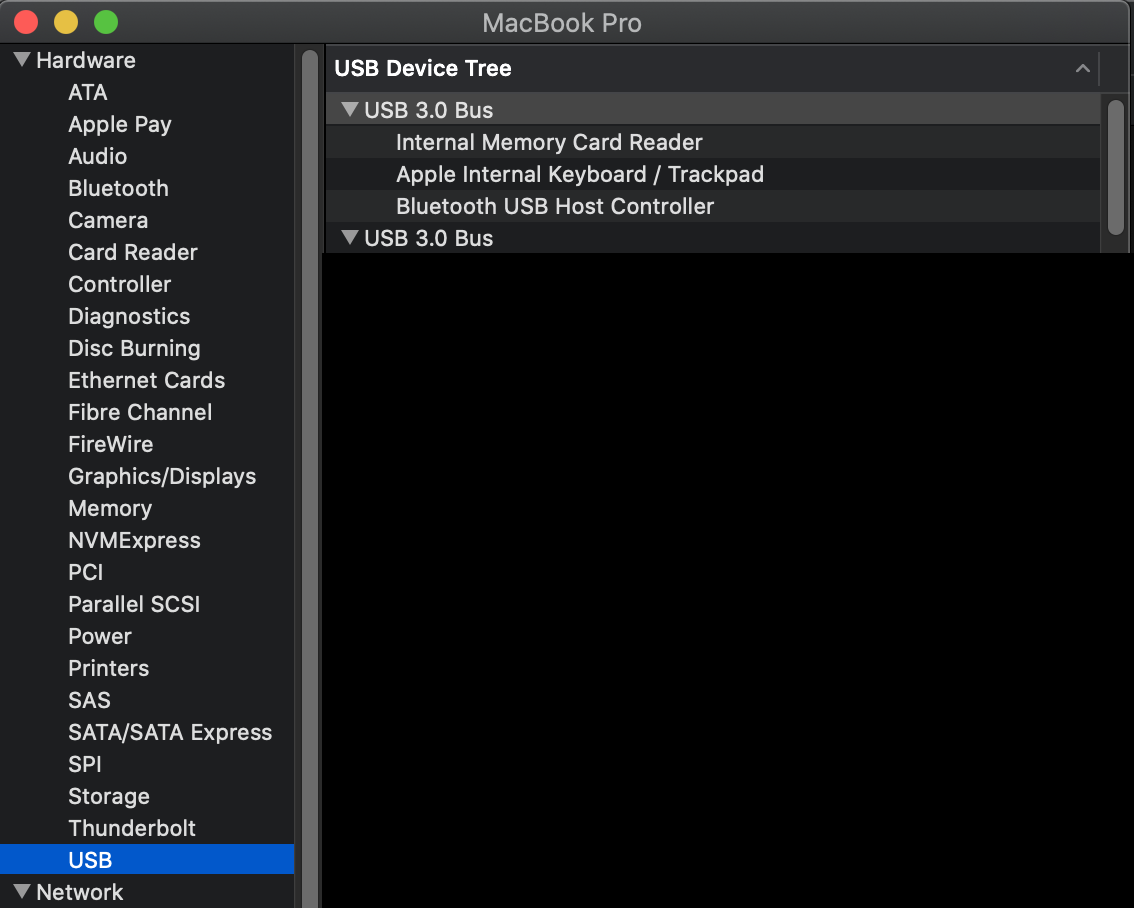This screenshot has height=908, width=1134.
Task: Select SAS in the sidebar
Action: pyautogui.click(x=89, y=700)
